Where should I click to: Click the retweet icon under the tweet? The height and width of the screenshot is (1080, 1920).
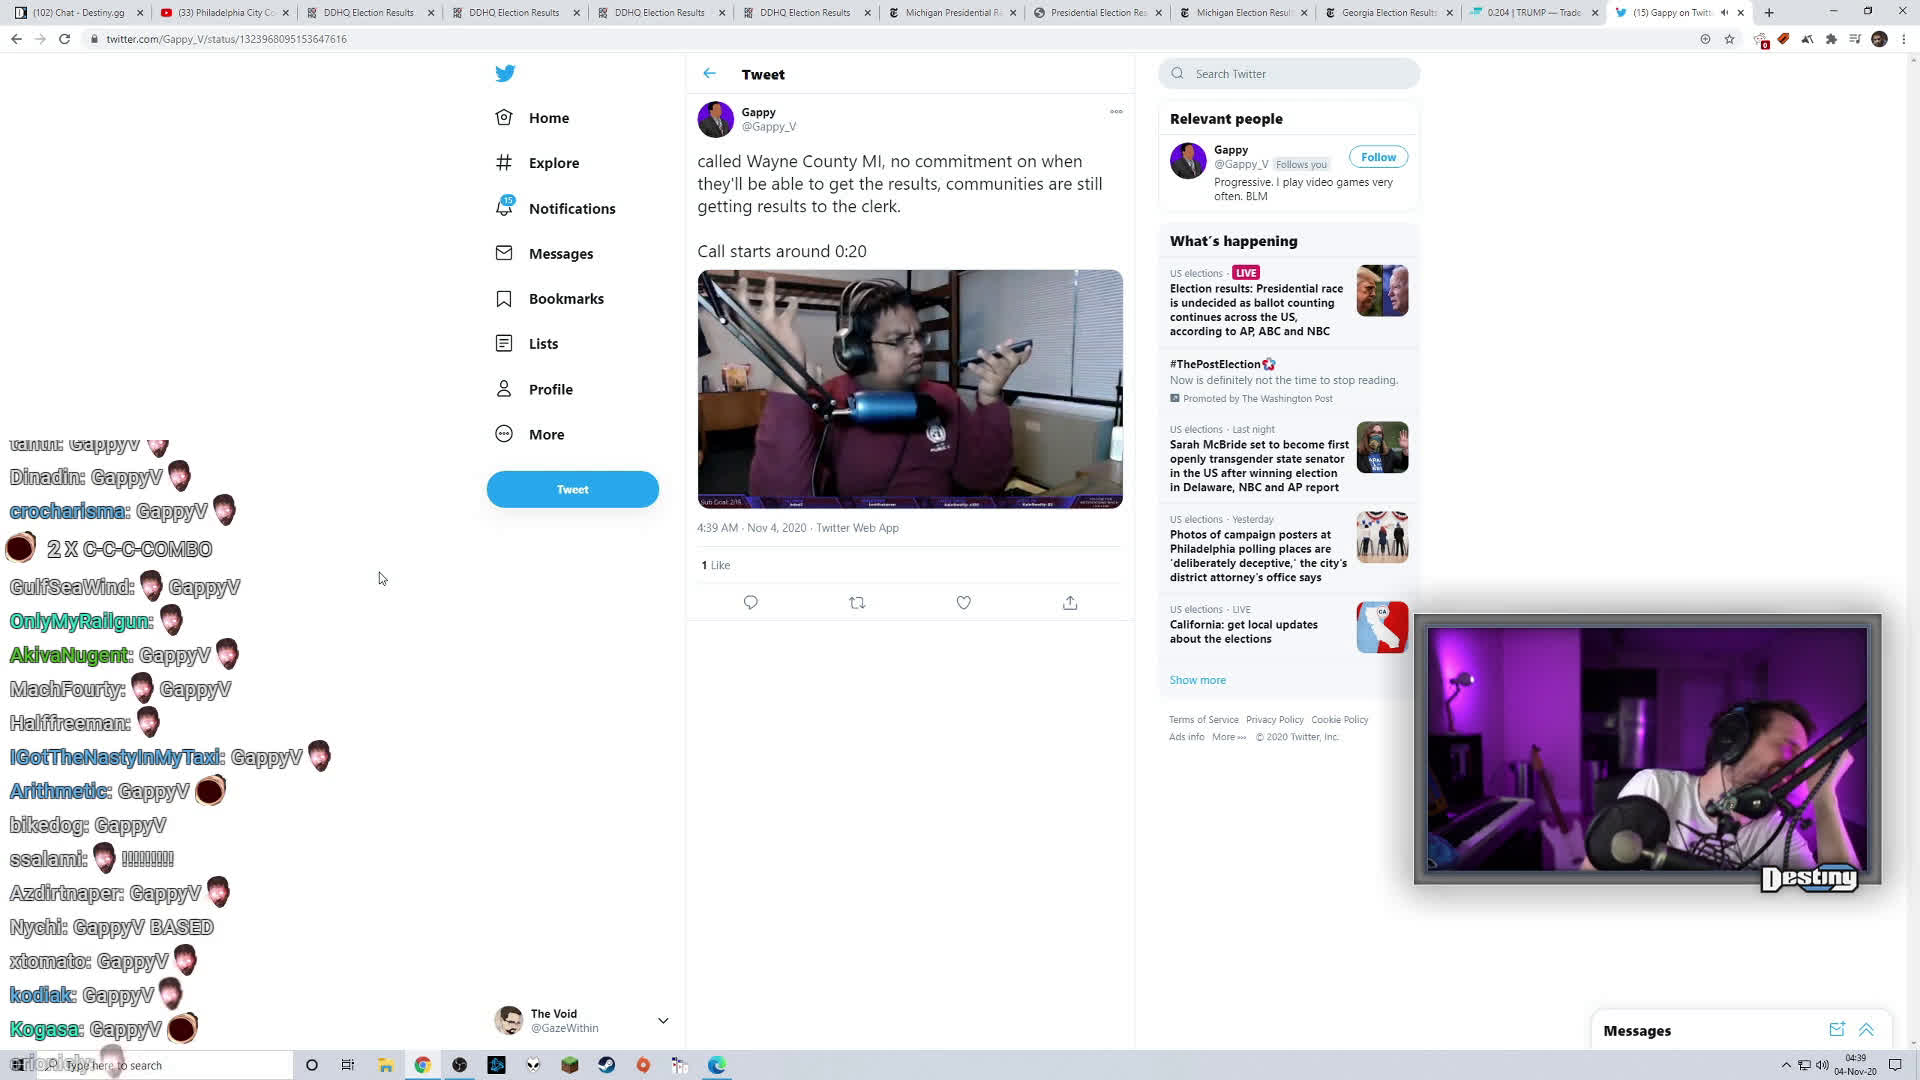(x=857, y=603)
